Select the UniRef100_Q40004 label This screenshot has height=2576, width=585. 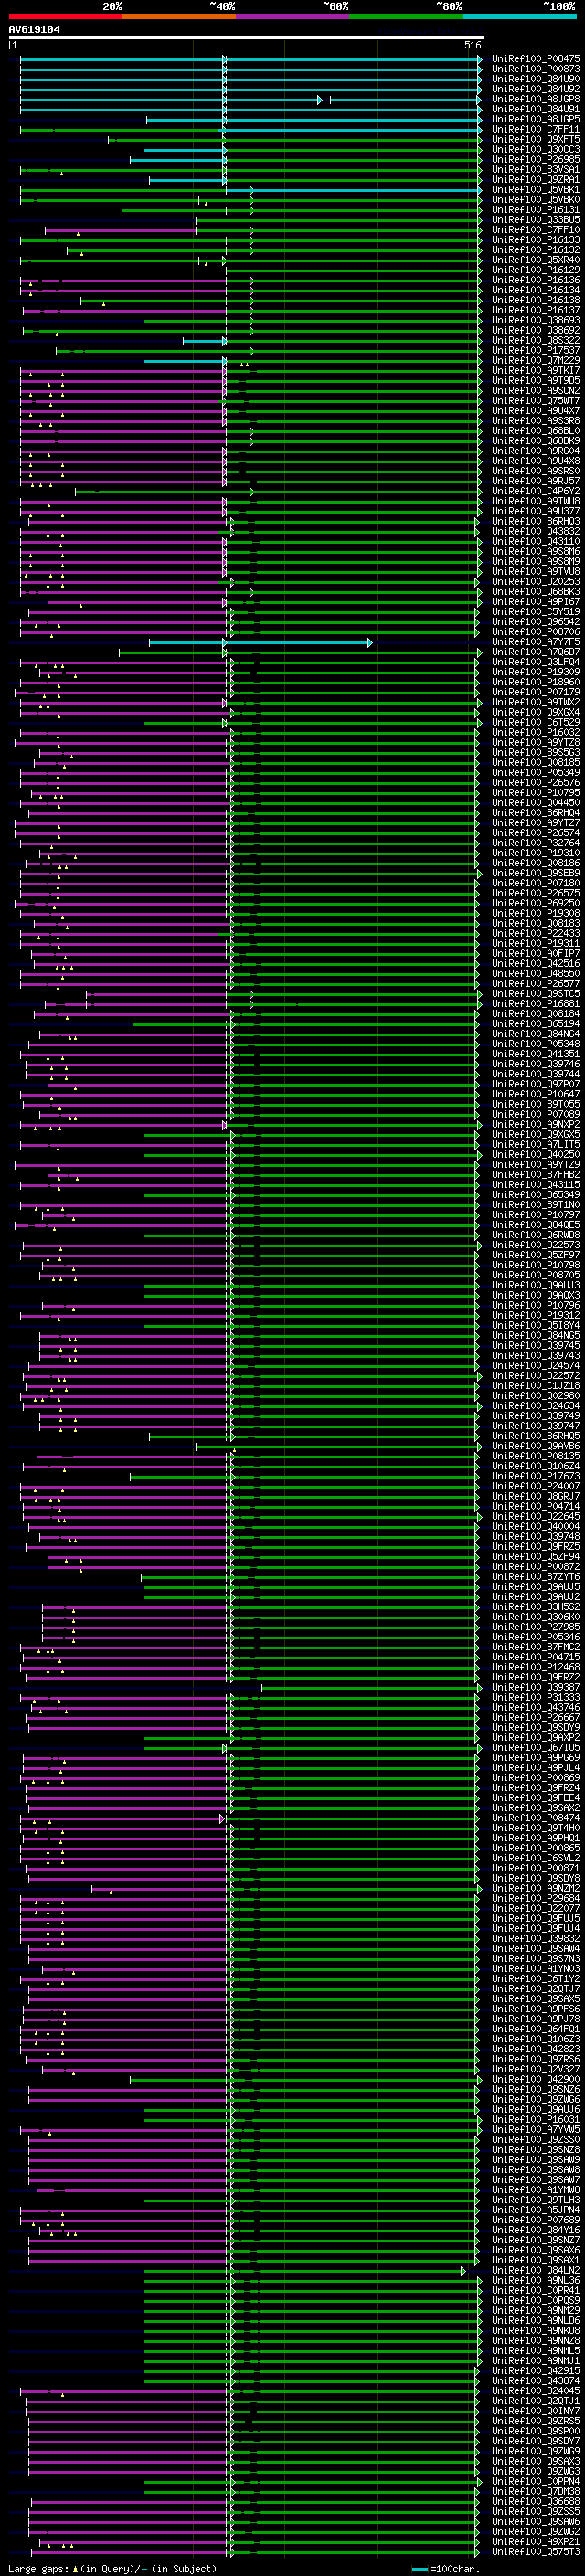pos(535,1526)
